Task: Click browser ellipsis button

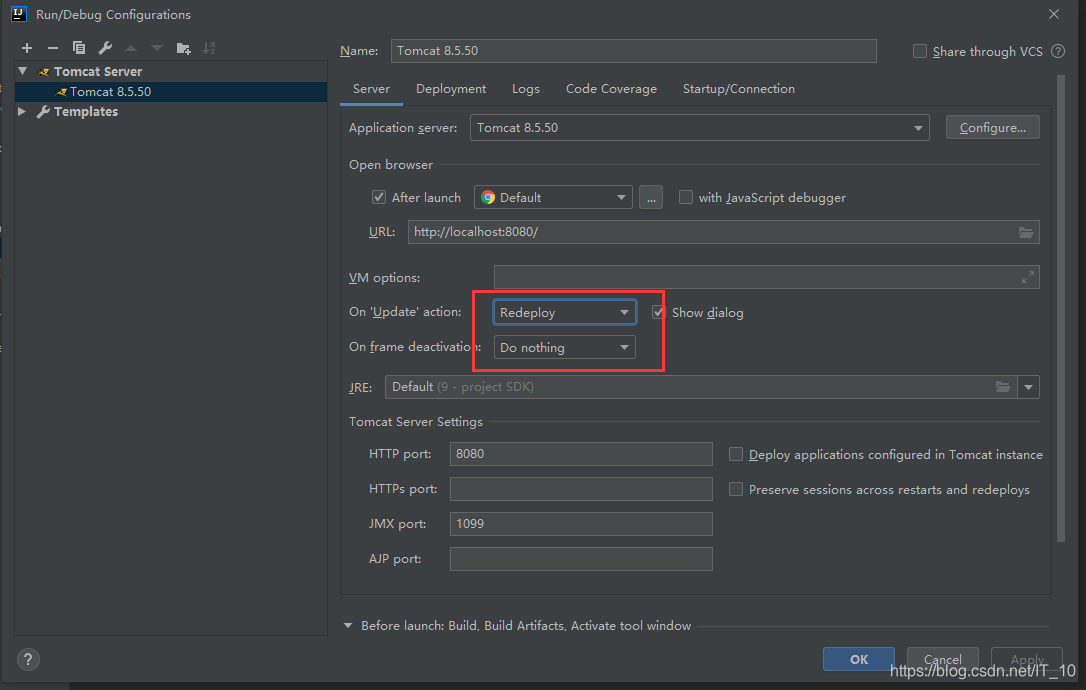Action: pyautogui.click(x=650, y=197)
